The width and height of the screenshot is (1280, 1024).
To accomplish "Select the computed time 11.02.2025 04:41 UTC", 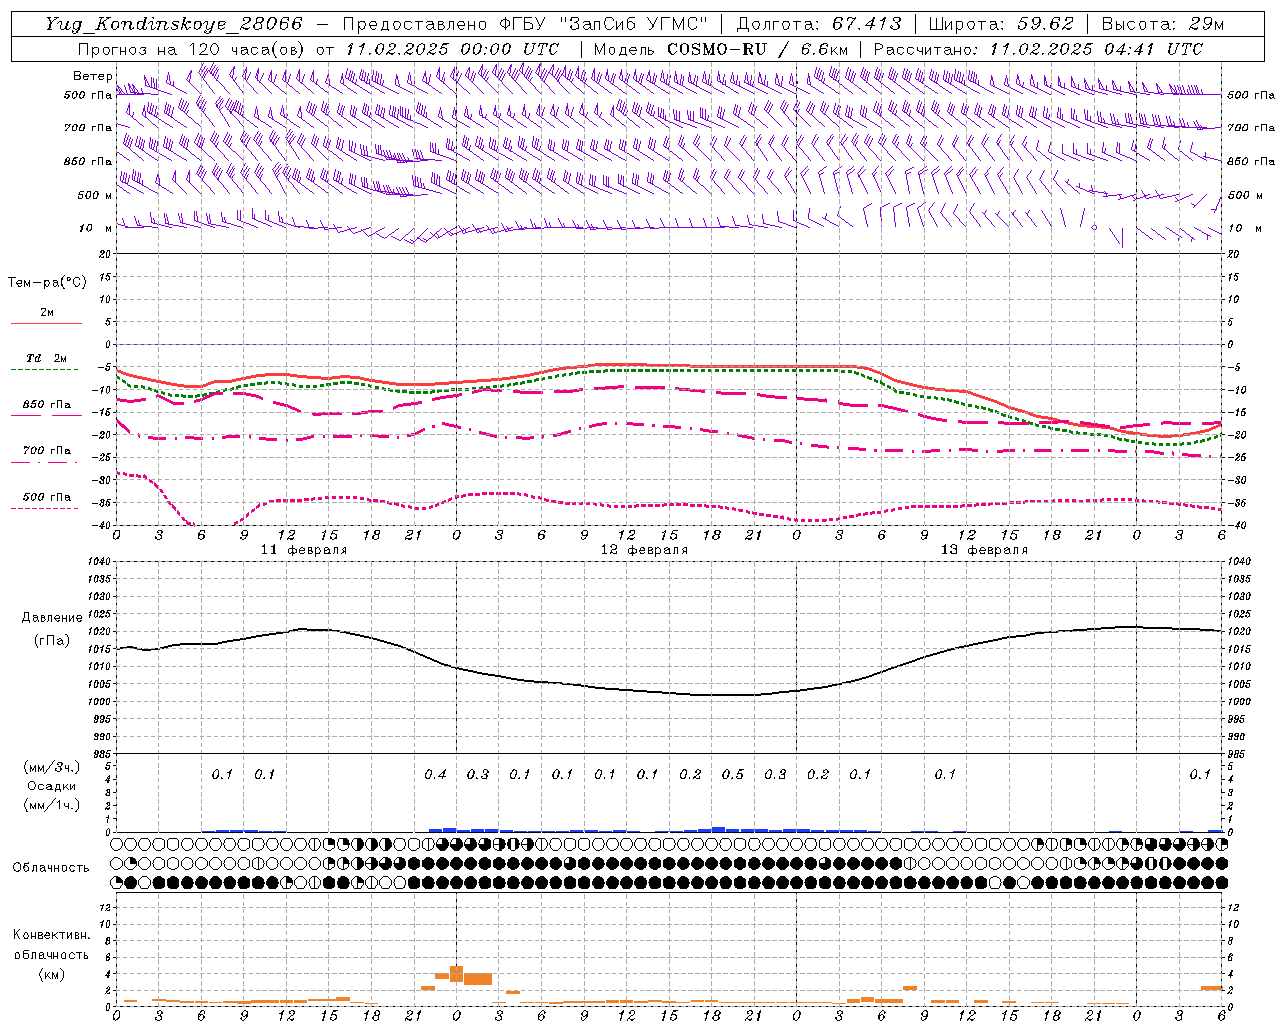I will [1096, 49].
